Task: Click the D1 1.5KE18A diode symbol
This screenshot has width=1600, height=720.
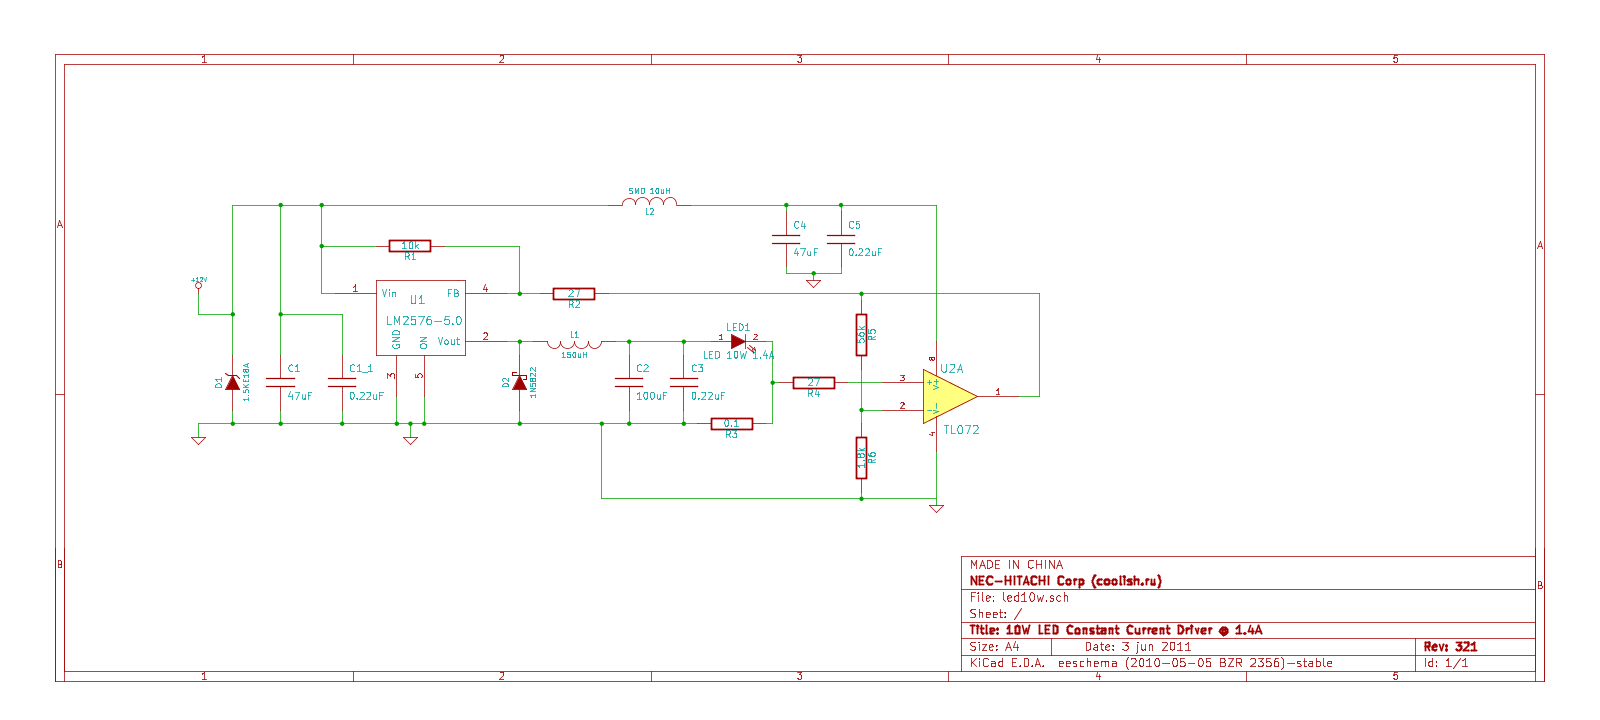Action: pyautogui.click(x=233, y=383)
